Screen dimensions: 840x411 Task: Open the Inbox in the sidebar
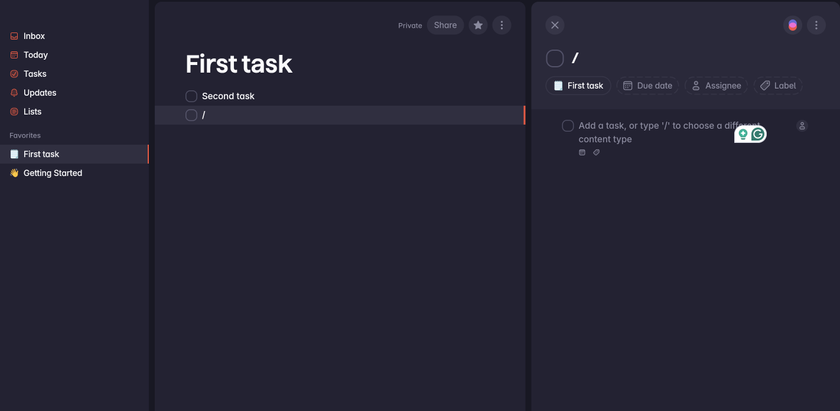coord(34,36)
